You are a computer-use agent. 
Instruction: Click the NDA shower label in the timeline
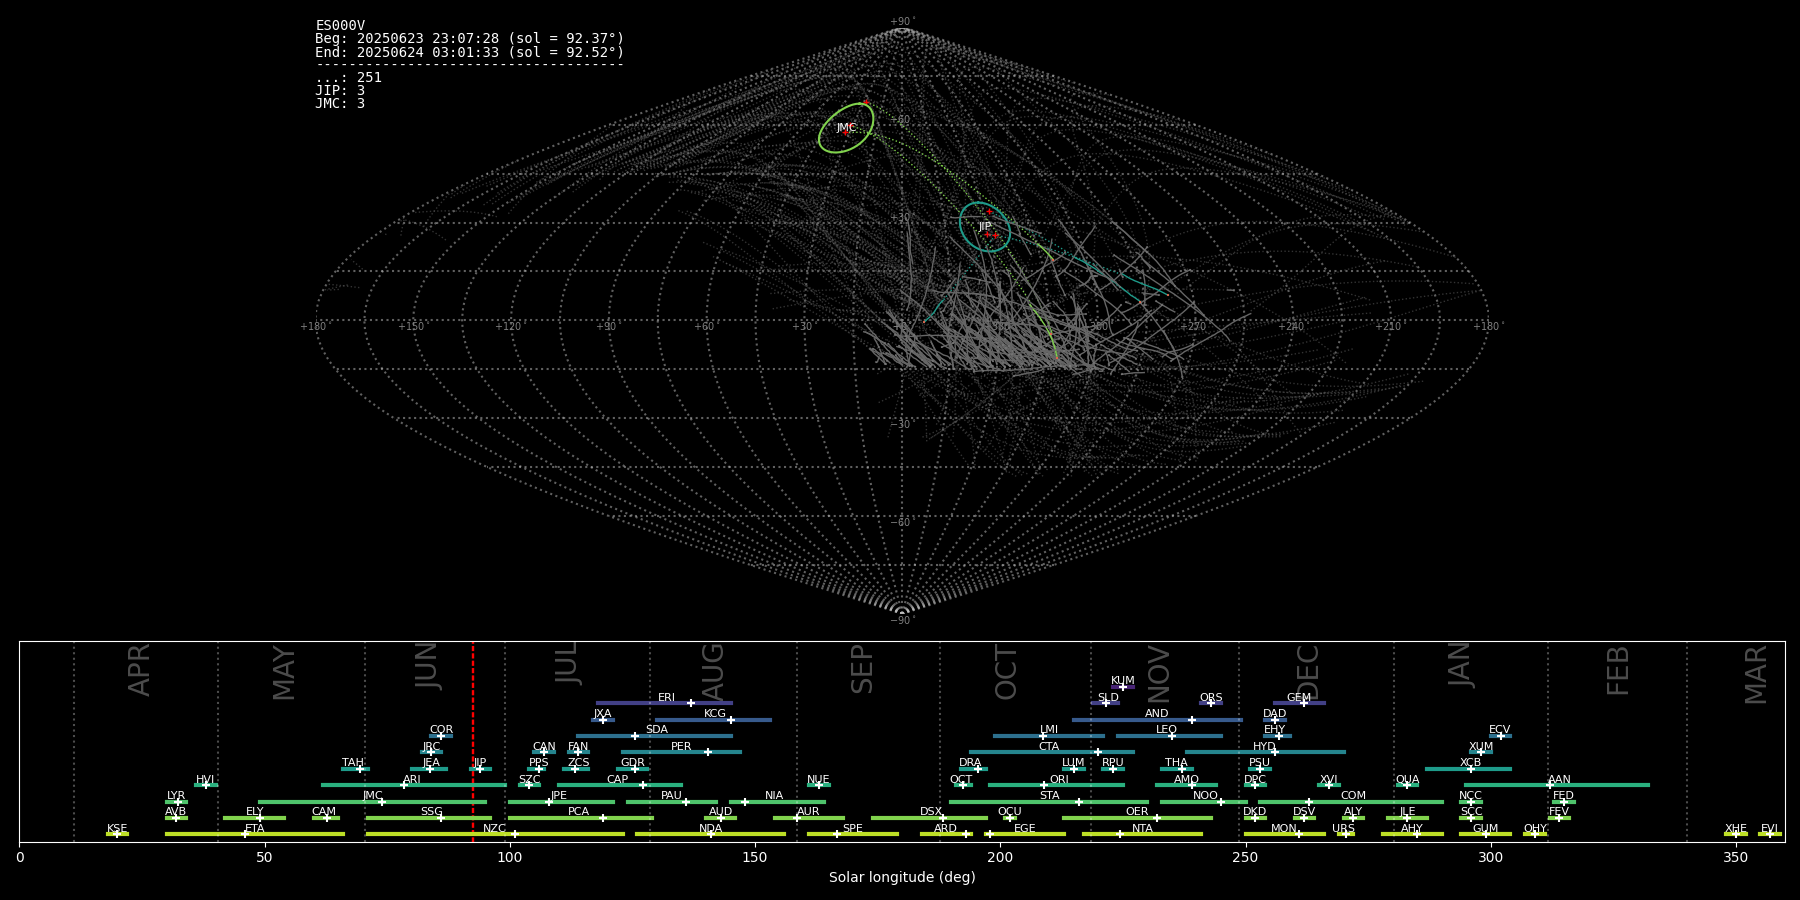click(710, 829)
